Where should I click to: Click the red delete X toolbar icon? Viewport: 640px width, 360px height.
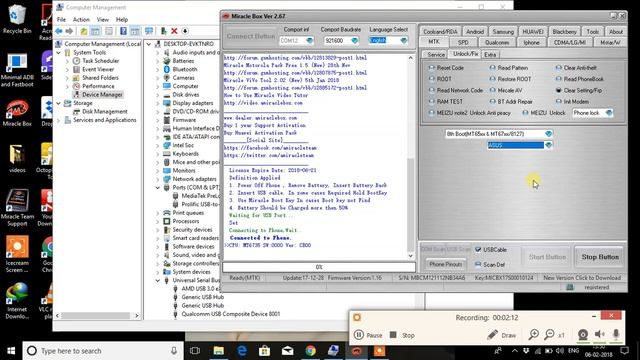[174, 31]
